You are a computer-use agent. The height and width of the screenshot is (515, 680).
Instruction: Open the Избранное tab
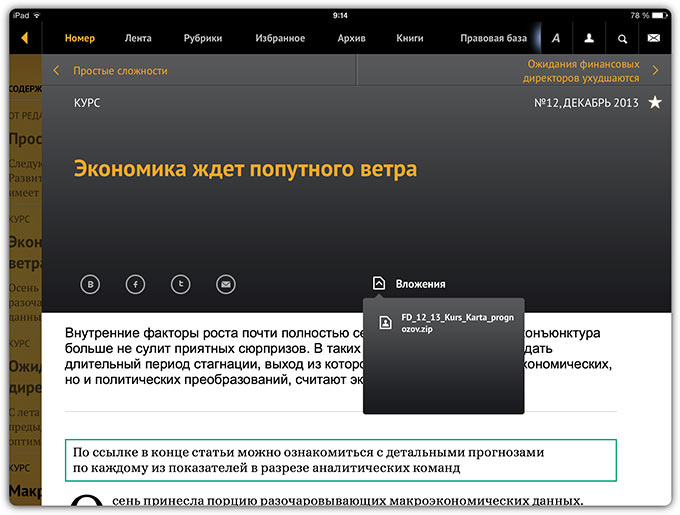(x=280, y=39)
